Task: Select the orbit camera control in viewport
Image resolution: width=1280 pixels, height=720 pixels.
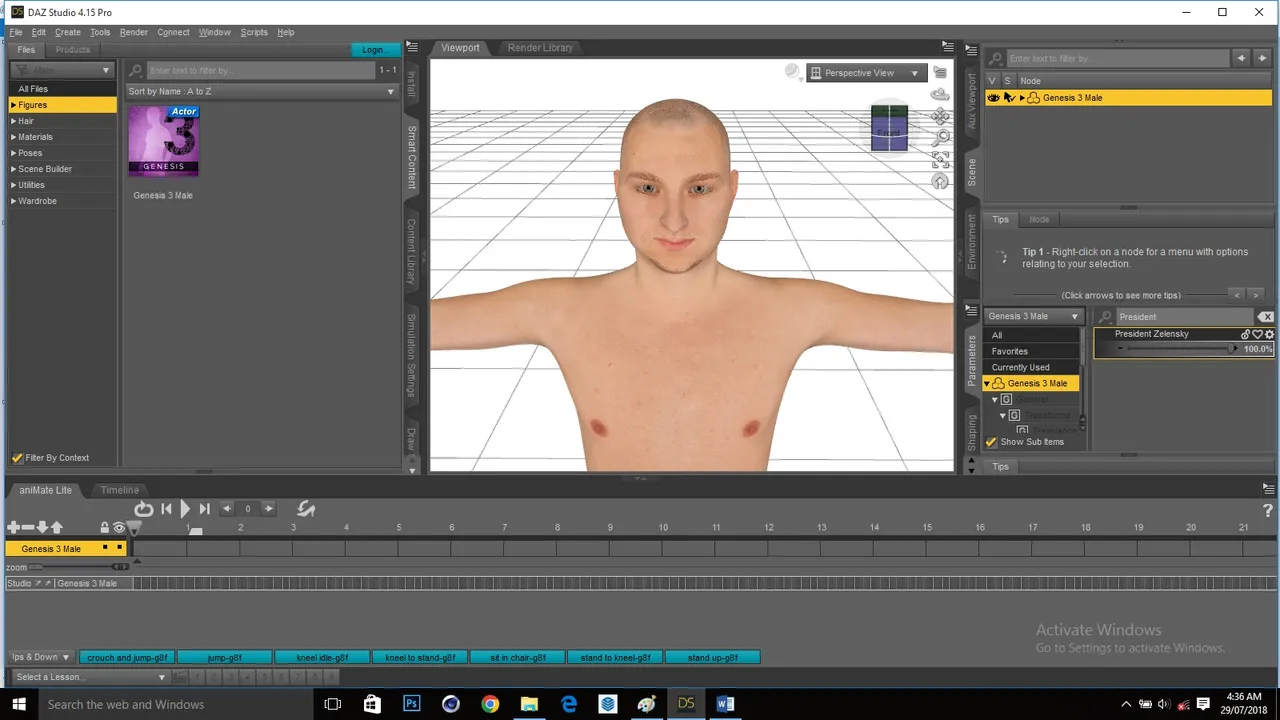Action: (940, 95)
